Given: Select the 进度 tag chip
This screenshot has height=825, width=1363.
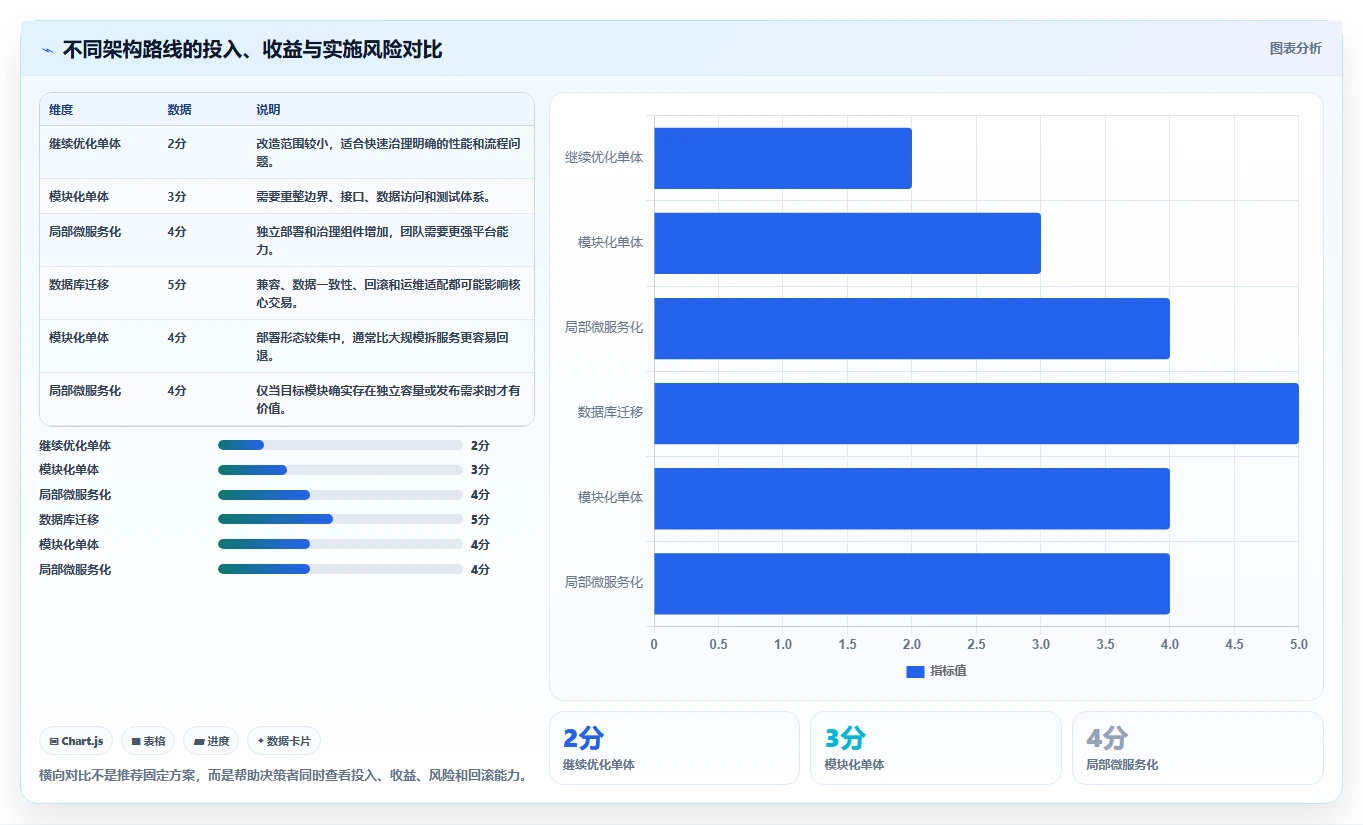Looking at the screenshot, I should (x=211, y=741).
